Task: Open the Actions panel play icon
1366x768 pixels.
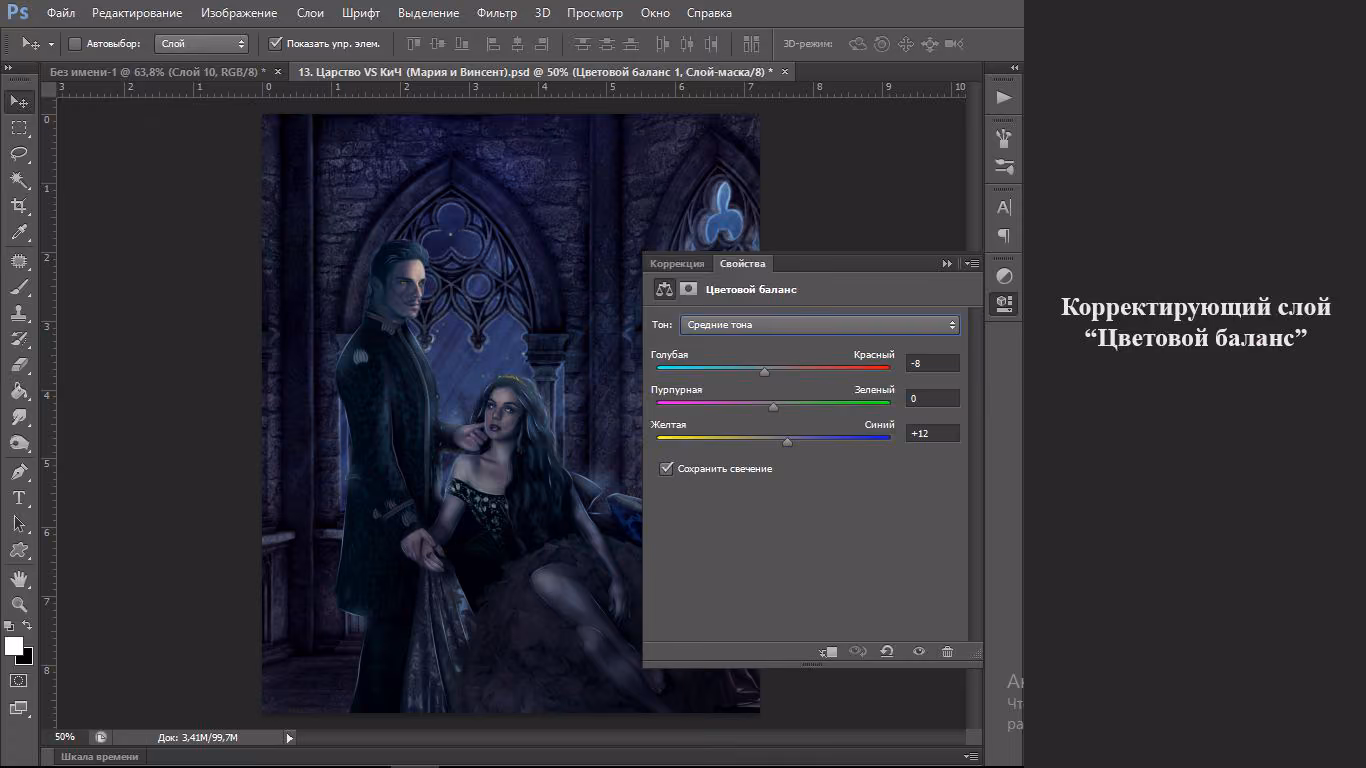Action: coord(1004,98)
